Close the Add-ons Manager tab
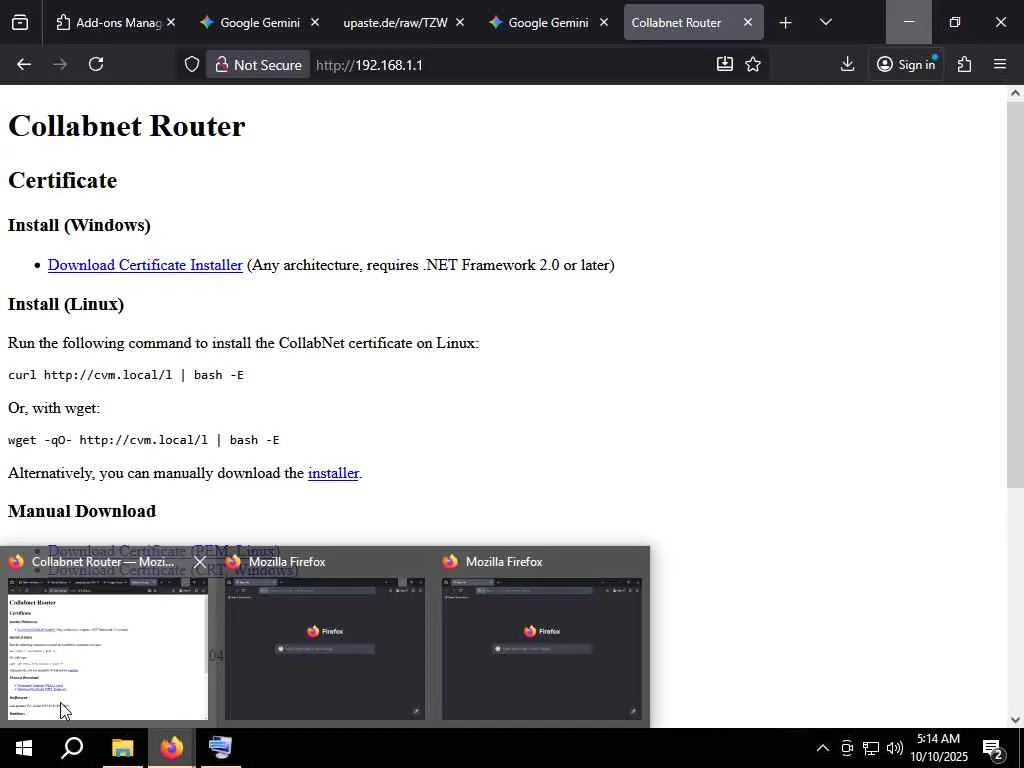1024x768 pixels. coord(170,22)
